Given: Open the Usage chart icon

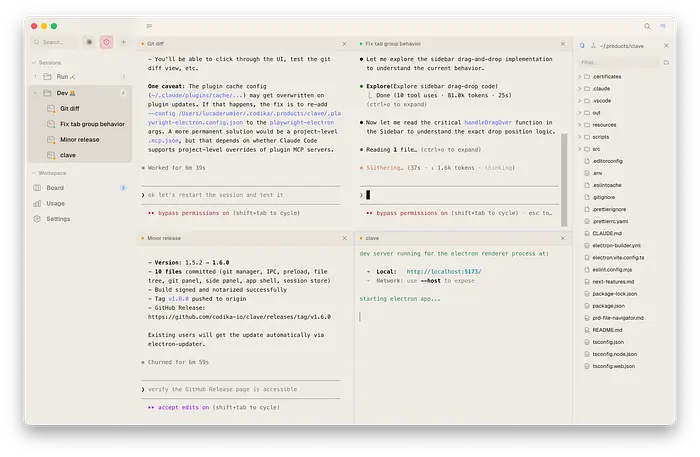Looking at the screenshot, I should click(x=37, y=203).
